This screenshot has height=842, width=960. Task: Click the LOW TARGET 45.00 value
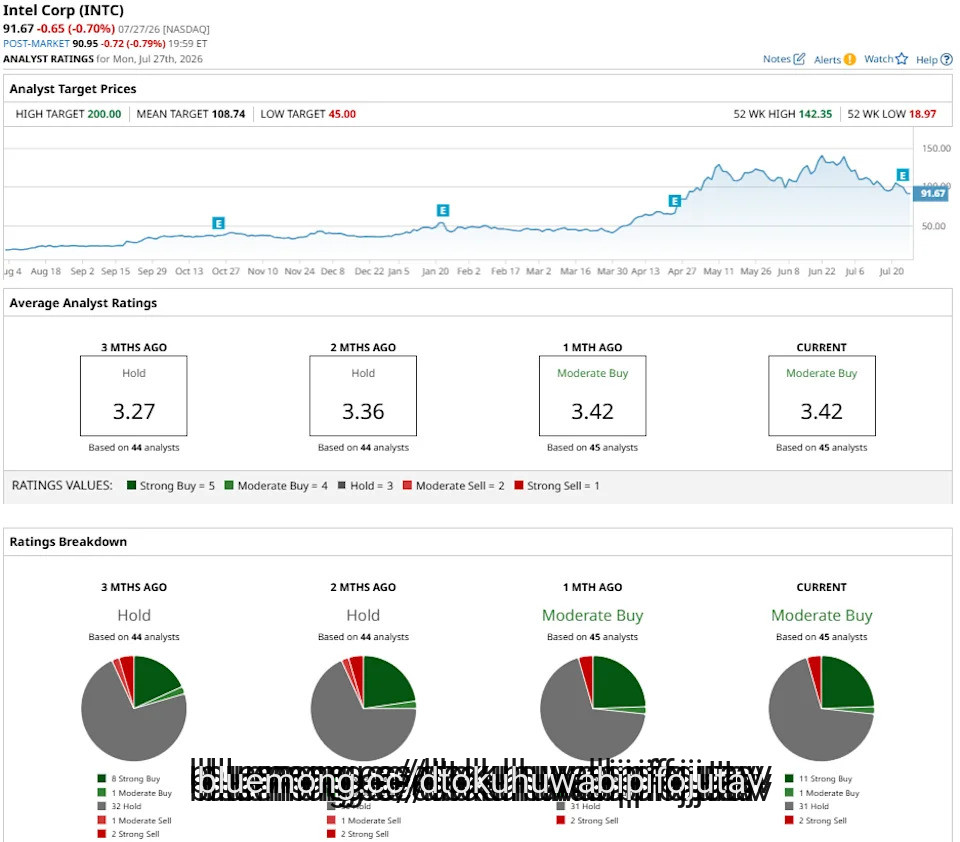[342, 114]
